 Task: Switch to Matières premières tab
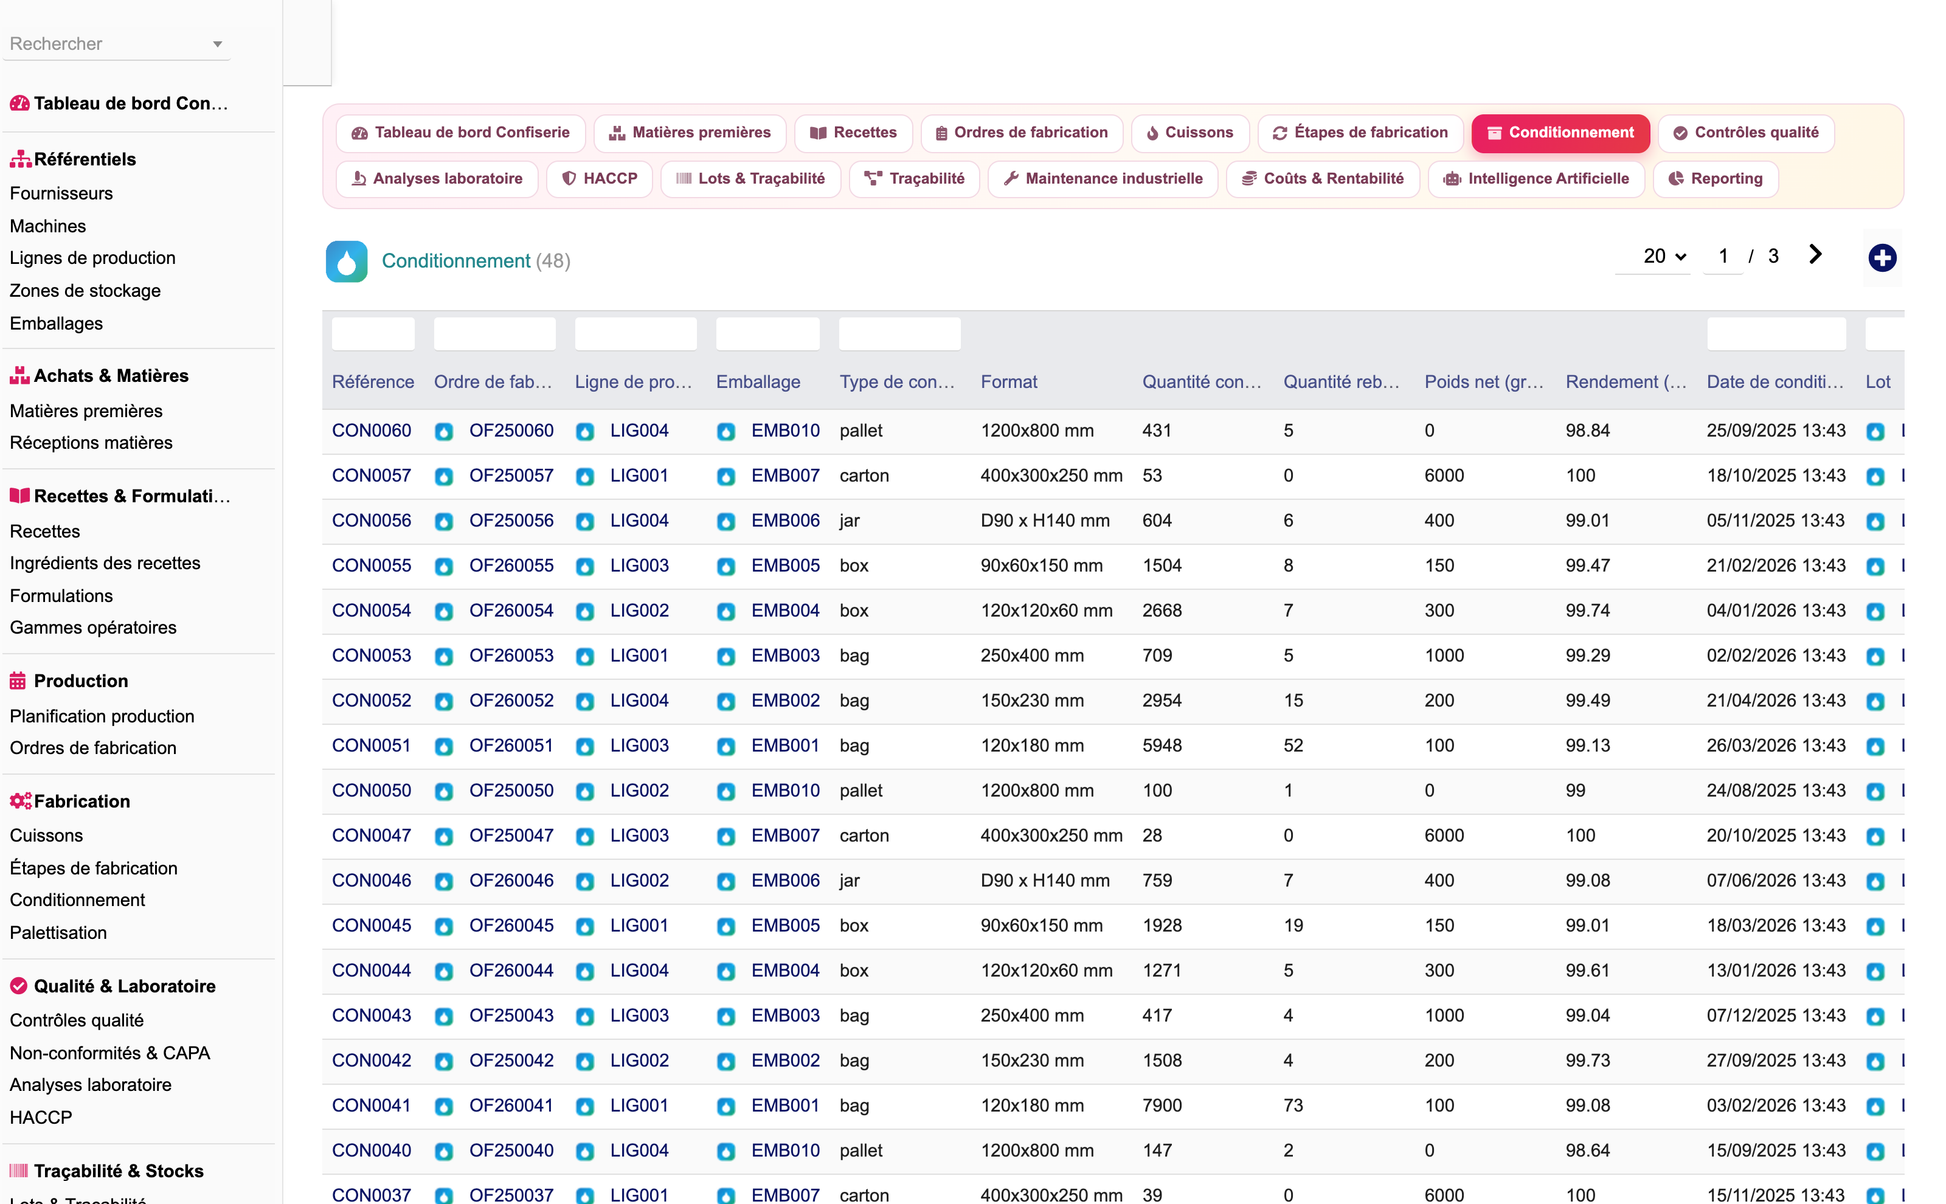pos(690,133)
